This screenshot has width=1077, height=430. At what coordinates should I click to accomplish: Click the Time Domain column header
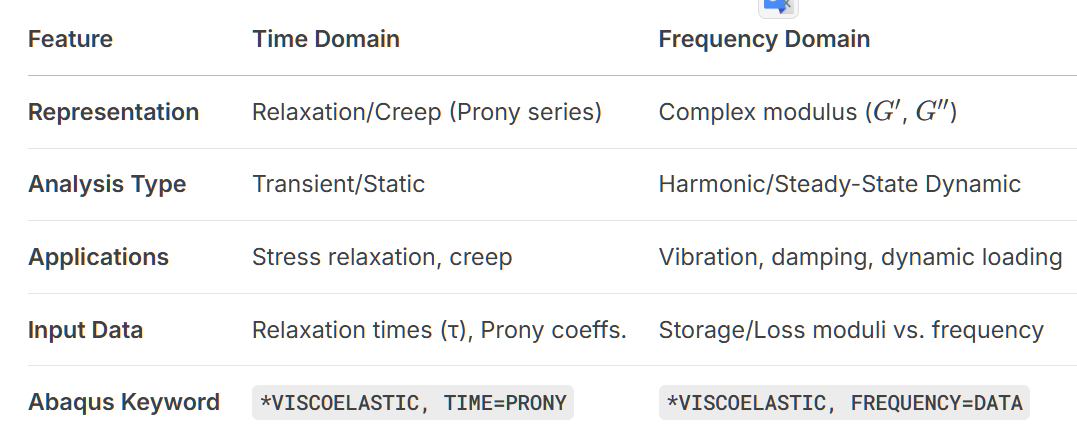(326, 39)
